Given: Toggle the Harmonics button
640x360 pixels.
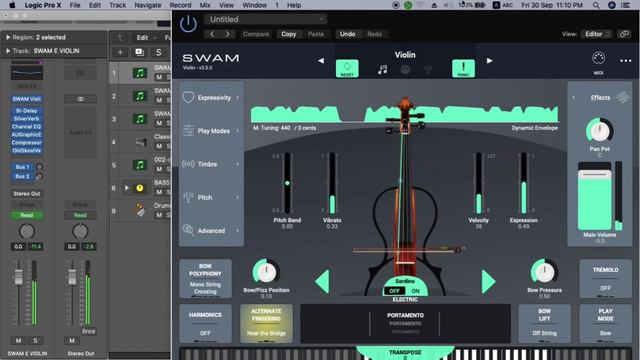Looking at the screenshot, I should pos(205,324).
